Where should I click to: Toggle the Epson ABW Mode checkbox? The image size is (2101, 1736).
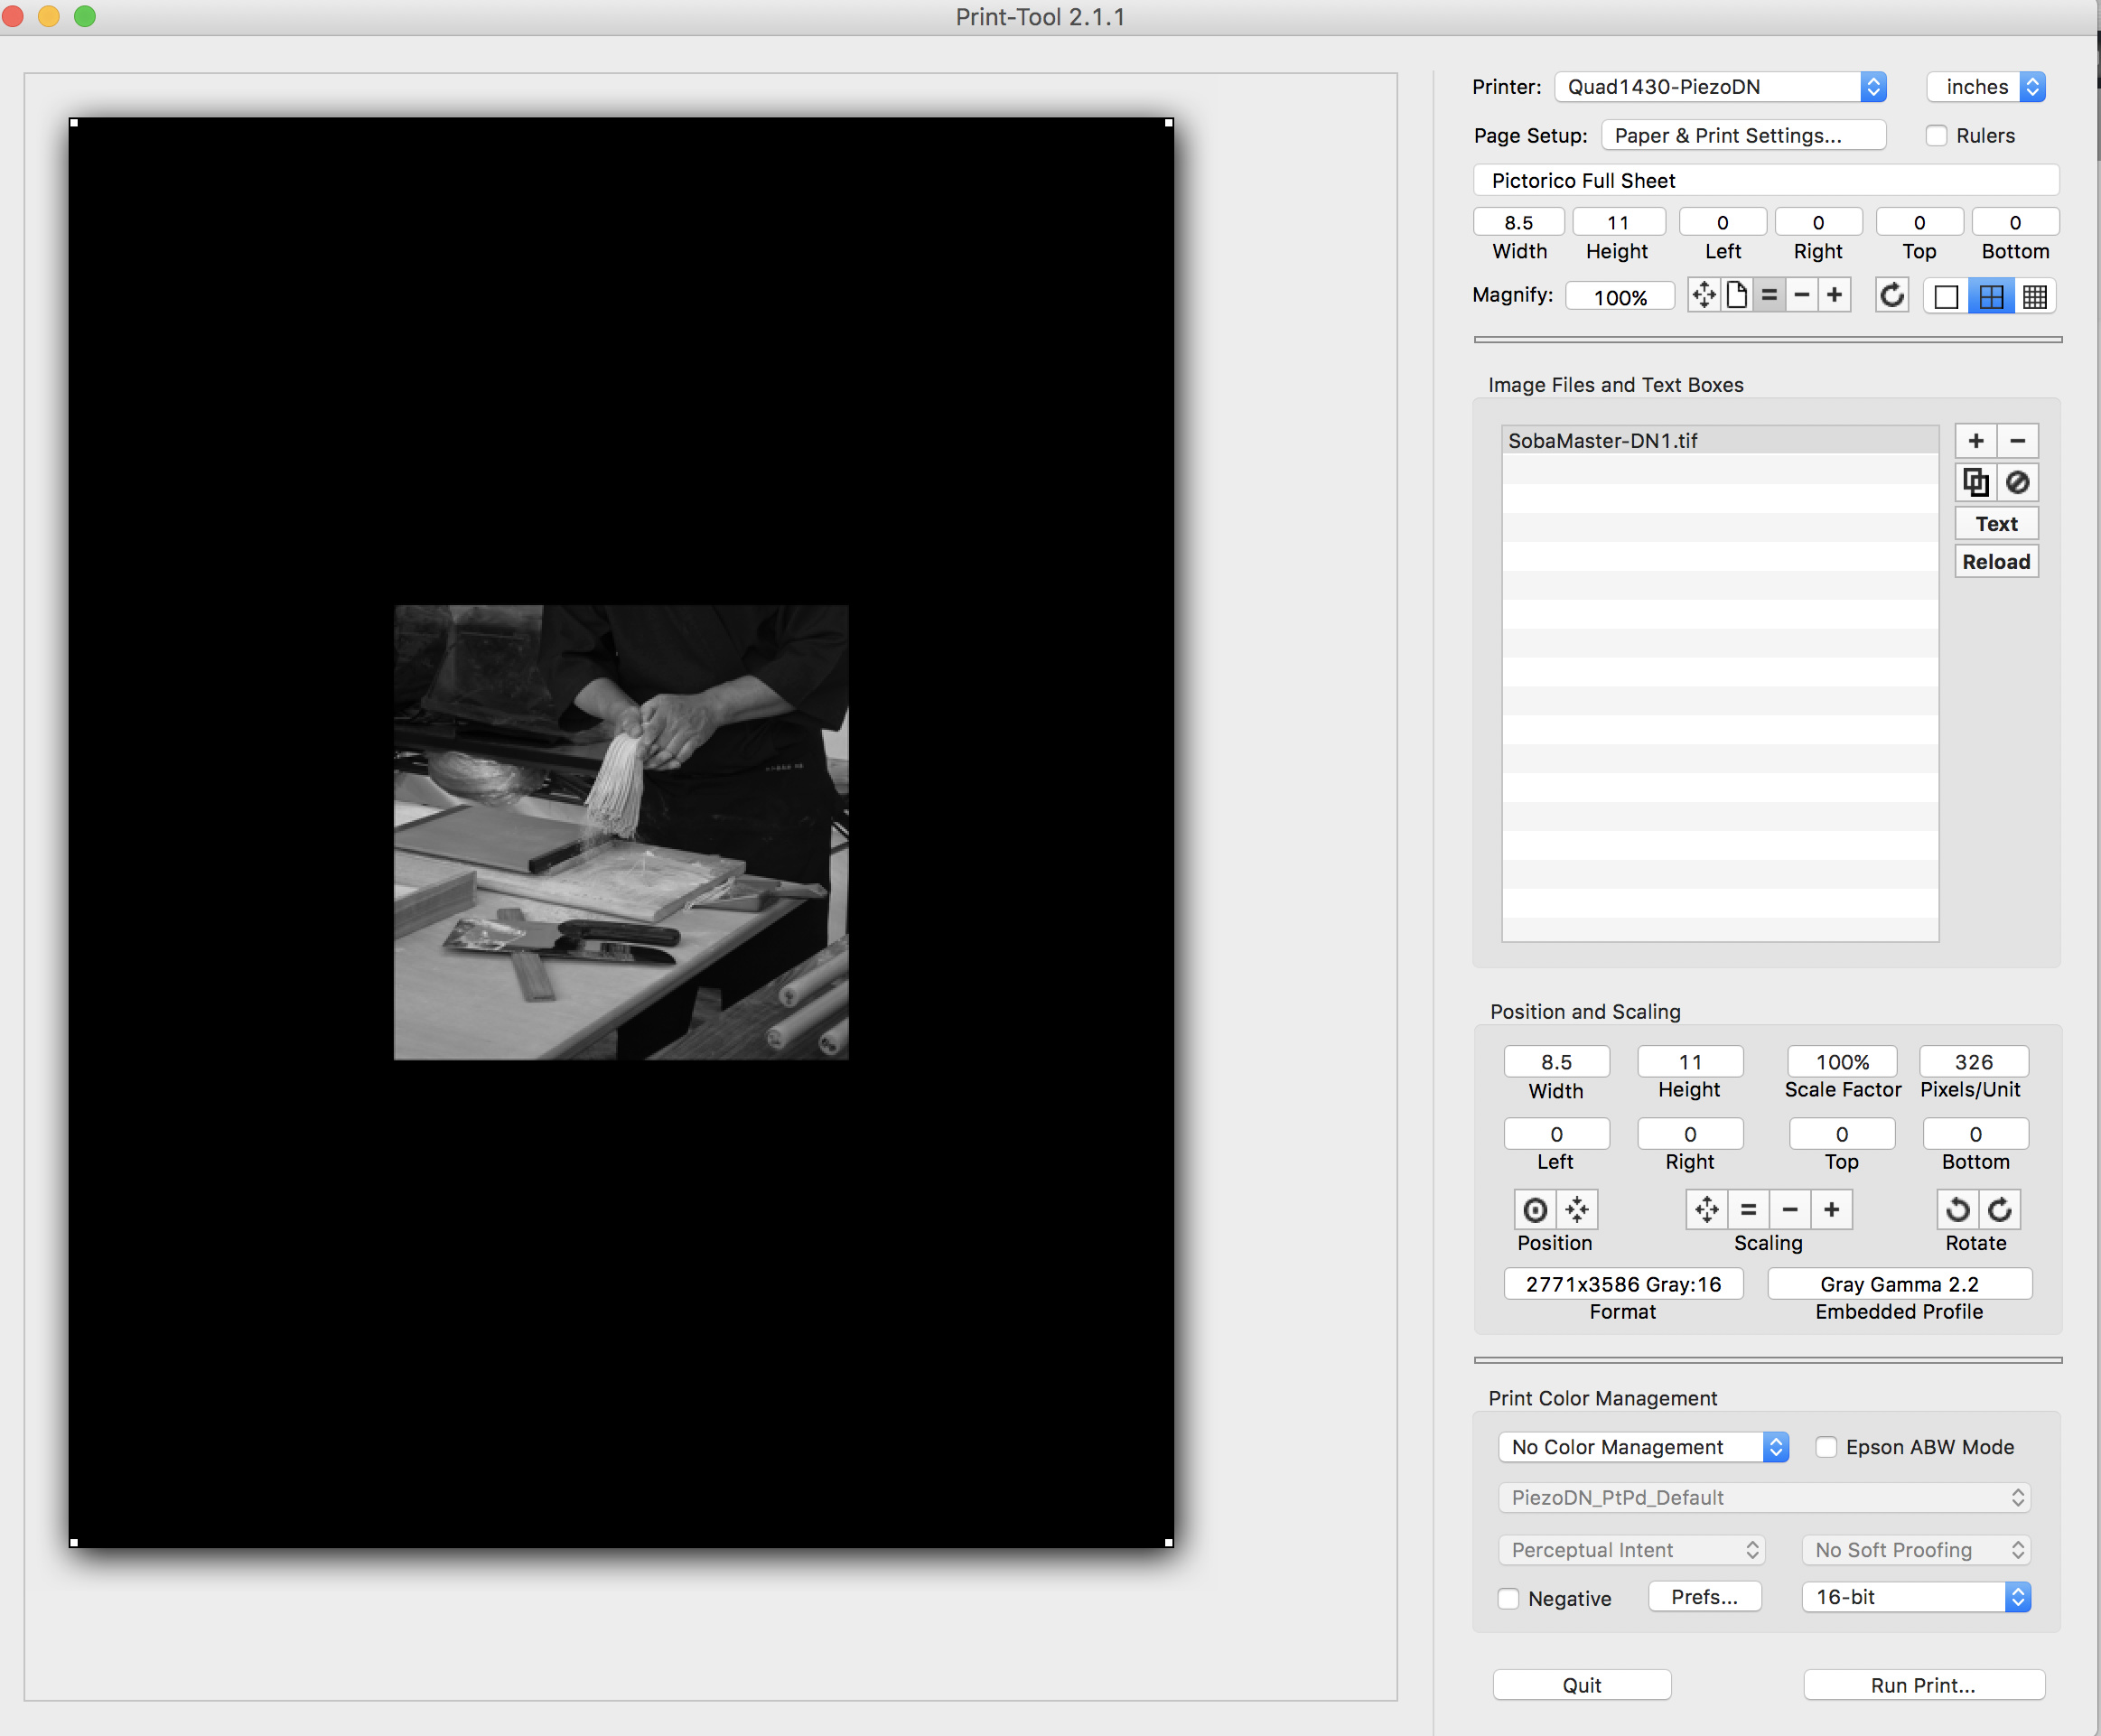[x=1826, y=1447]
